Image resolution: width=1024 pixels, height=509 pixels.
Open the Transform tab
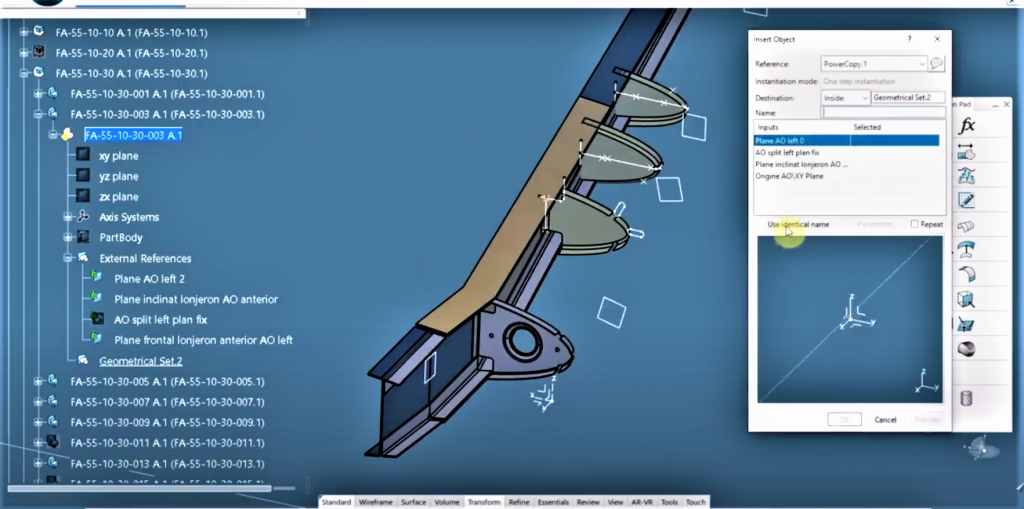click(484, 502)
